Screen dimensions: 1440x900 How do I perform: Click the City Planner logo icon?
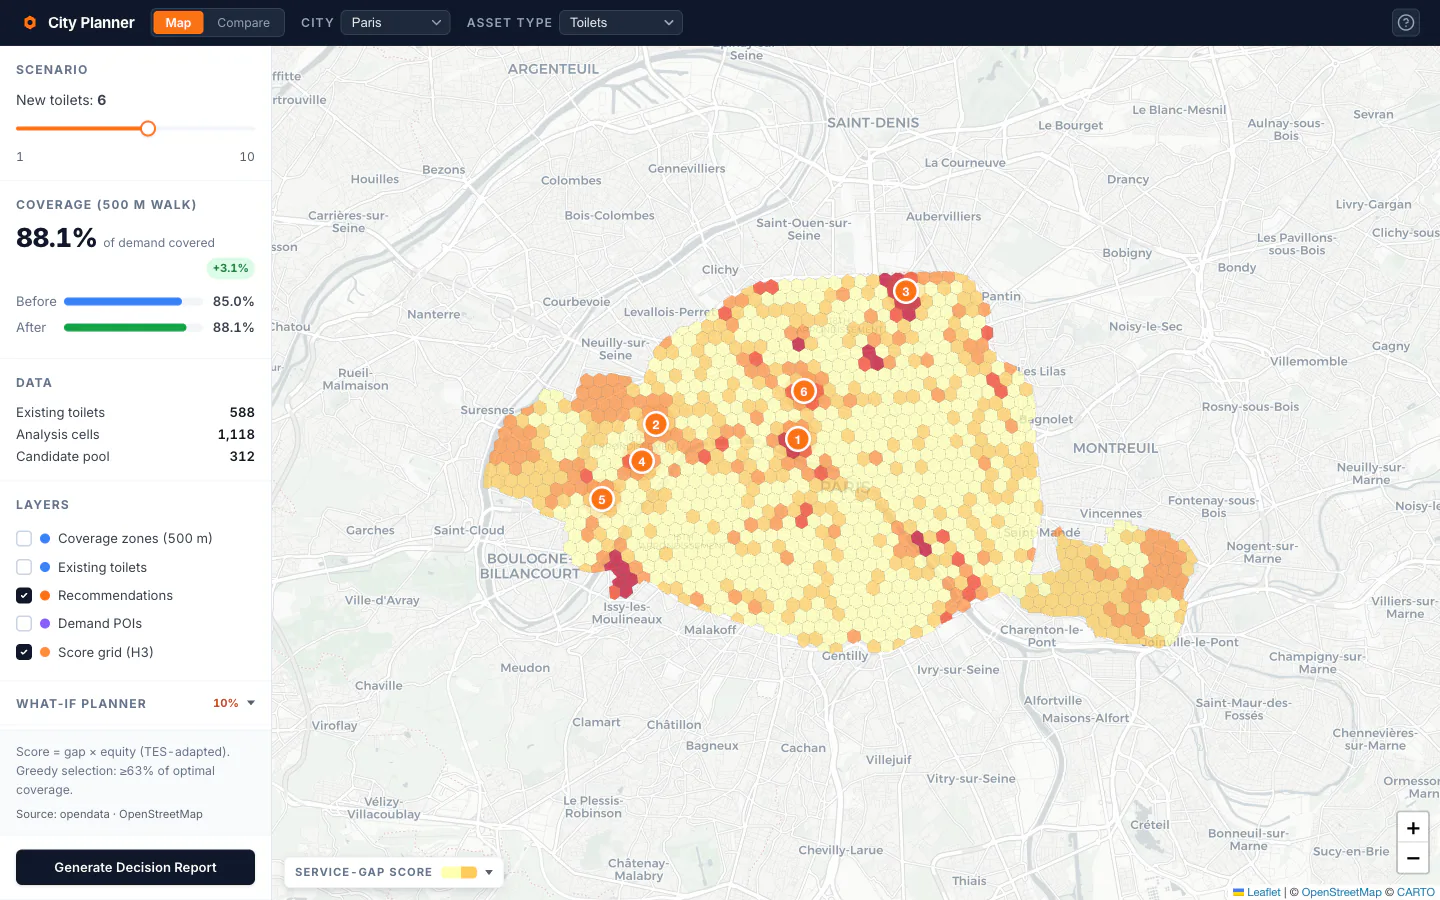[30, 22]
